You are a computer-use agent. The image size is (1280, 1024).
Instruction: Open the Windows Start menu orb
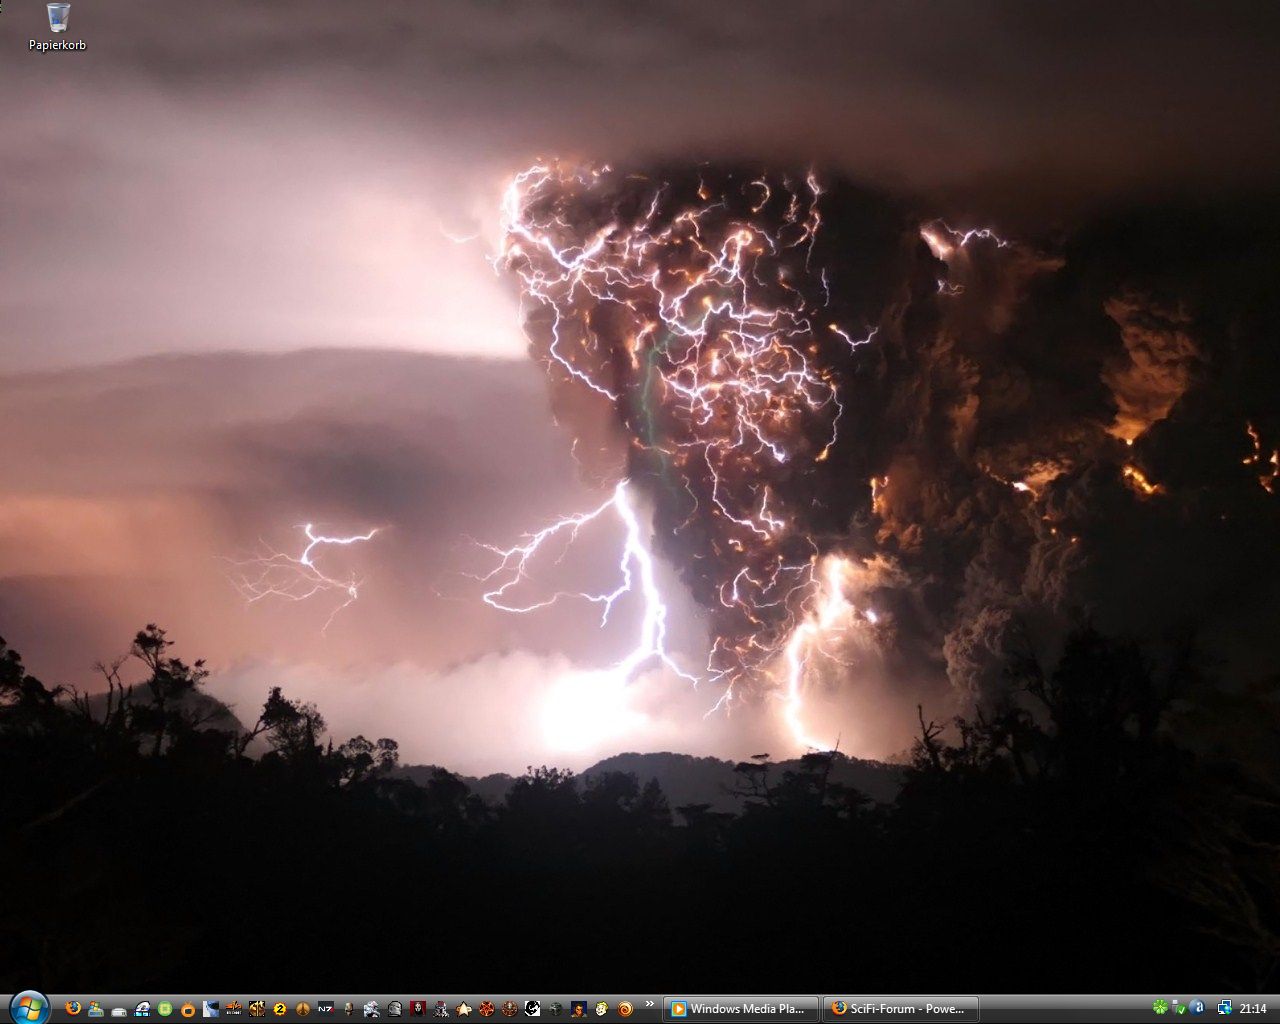point(27,1008)
